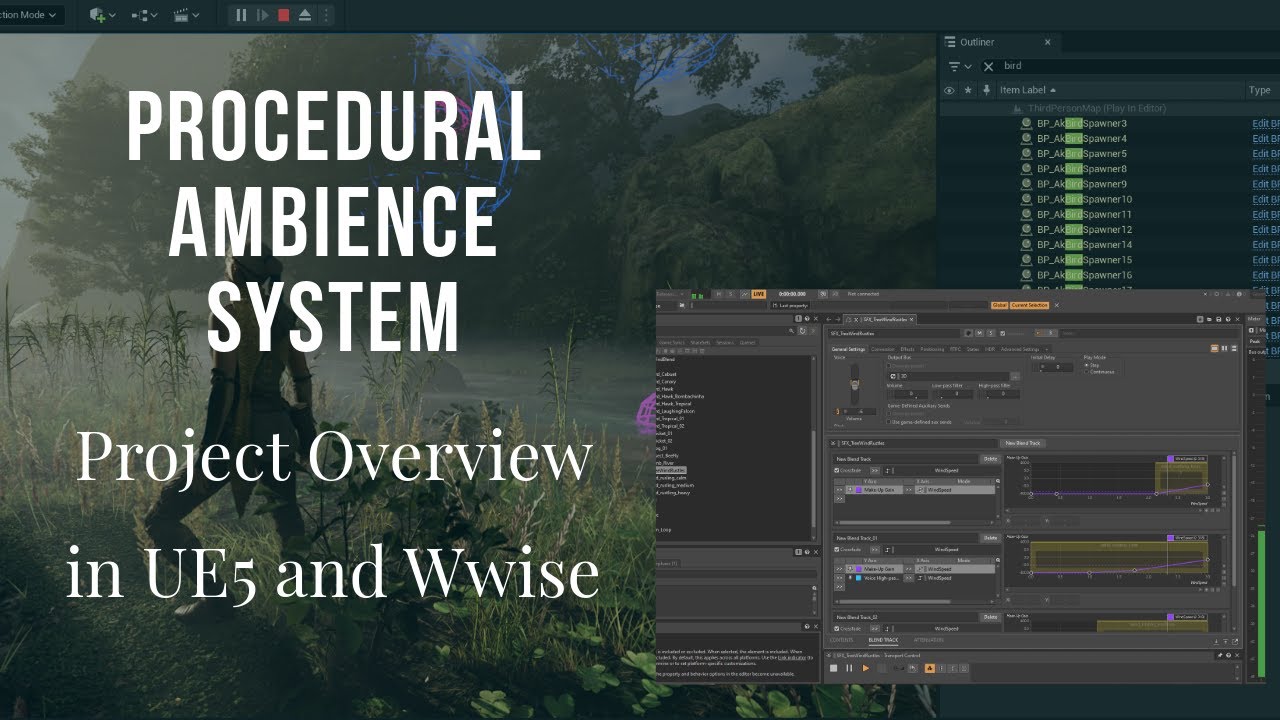The width and height of the screenshot is (1280, 720).
Task: Switch to BLEND TRACK tab at bottom
Action: (x=883, y=640)
